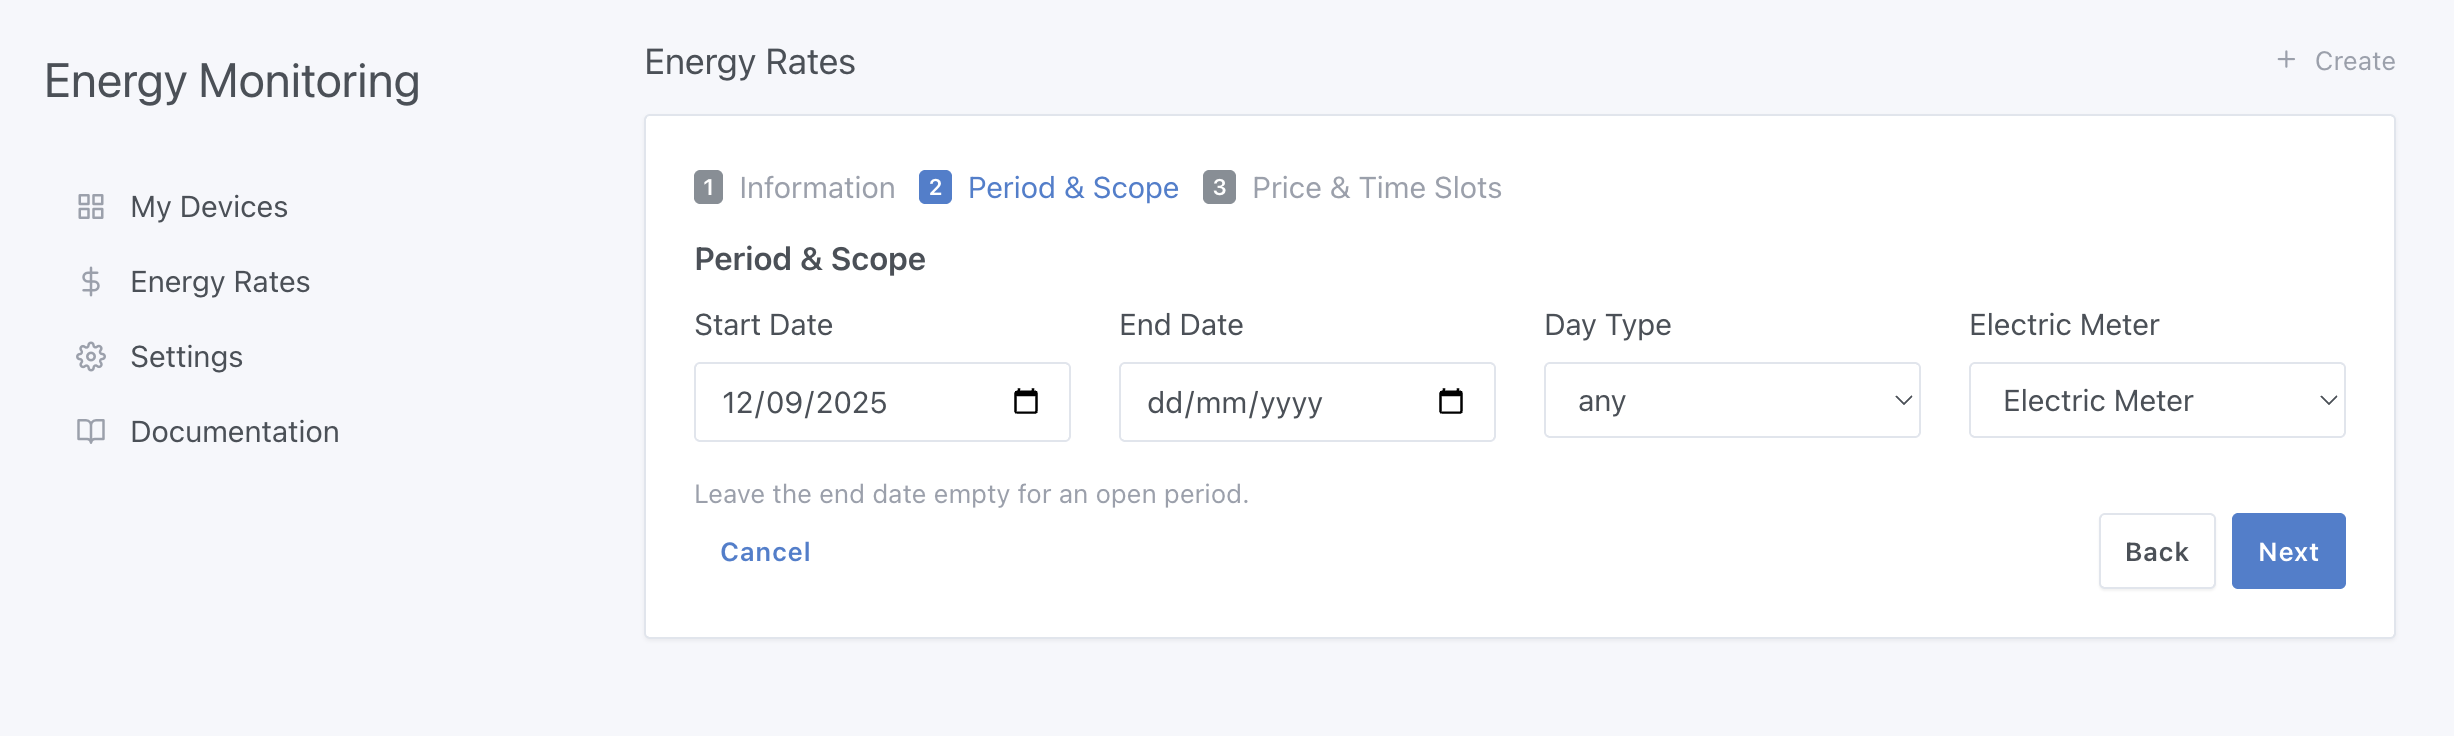Click the step 1 badge icon

coord(708,188)
